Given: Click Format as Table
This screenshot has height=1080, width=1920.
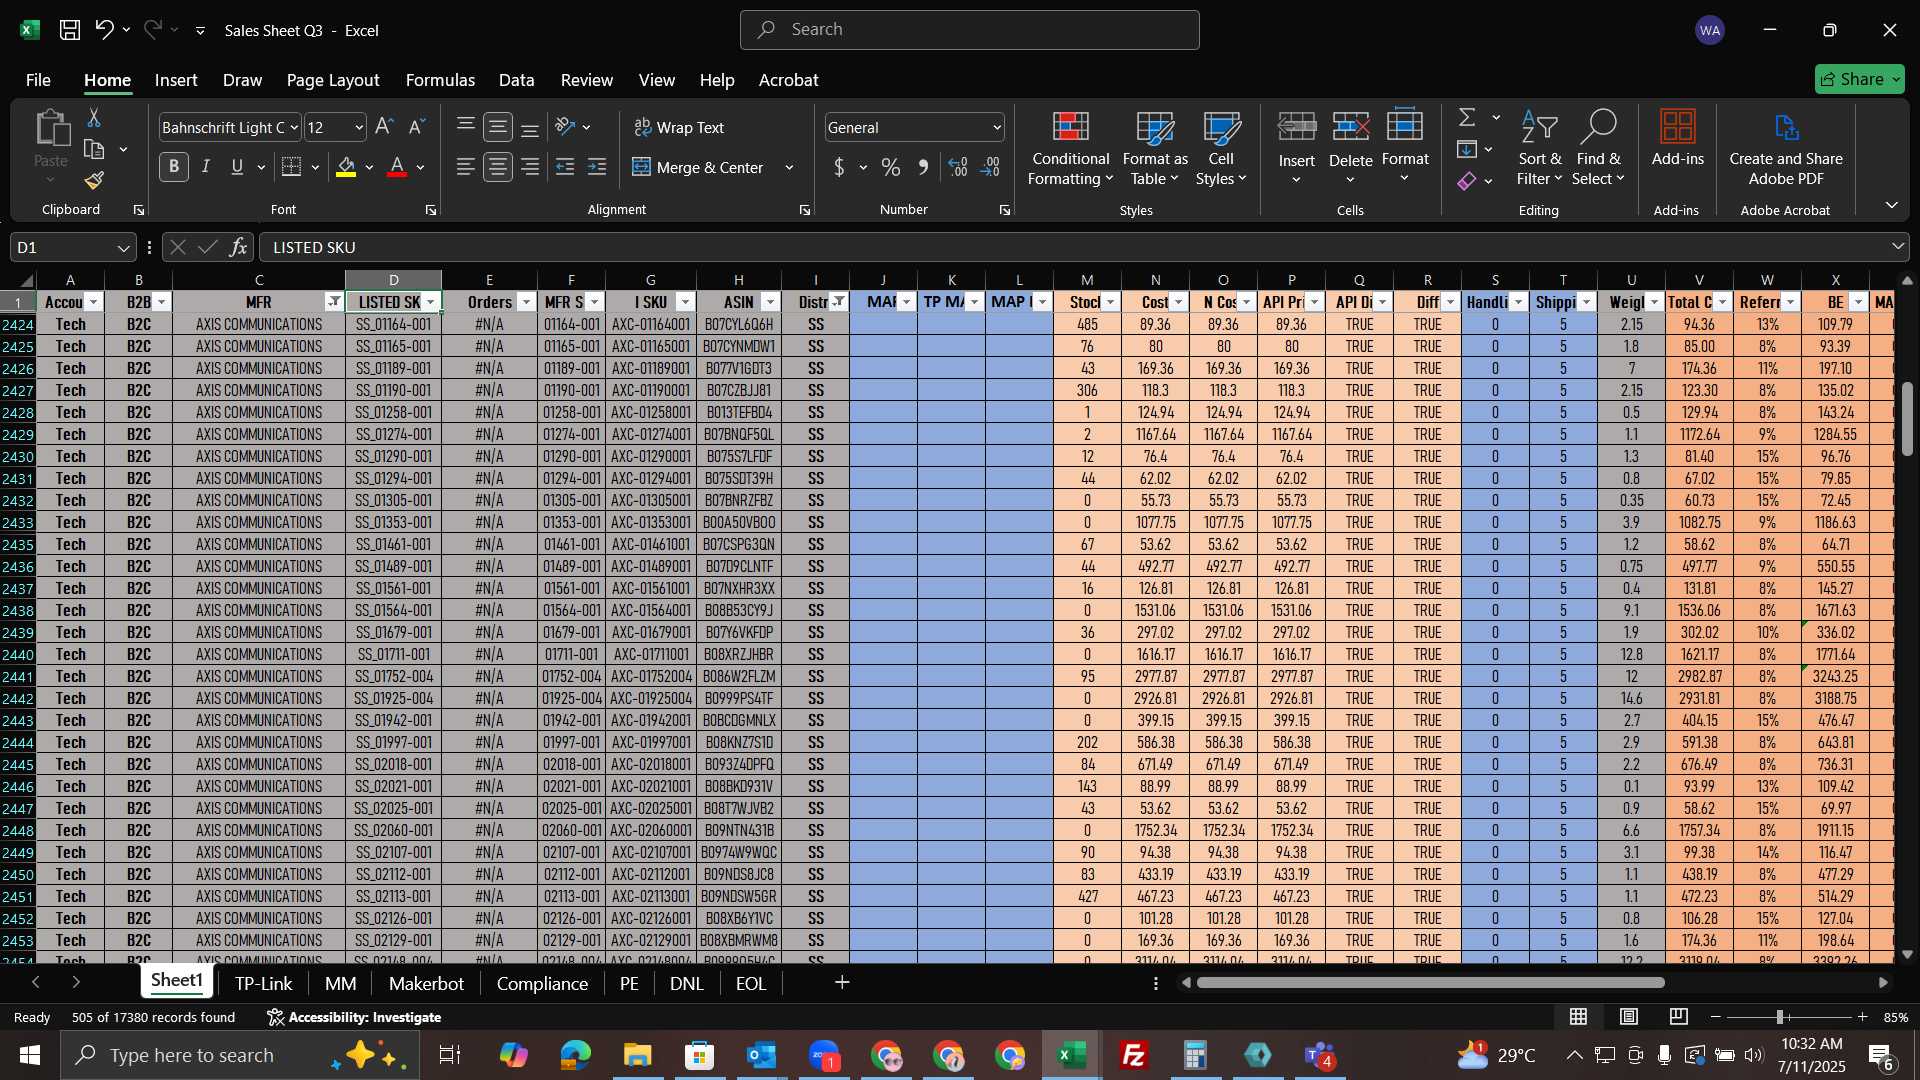Looking at the screenshot, I should (1155, 149).
